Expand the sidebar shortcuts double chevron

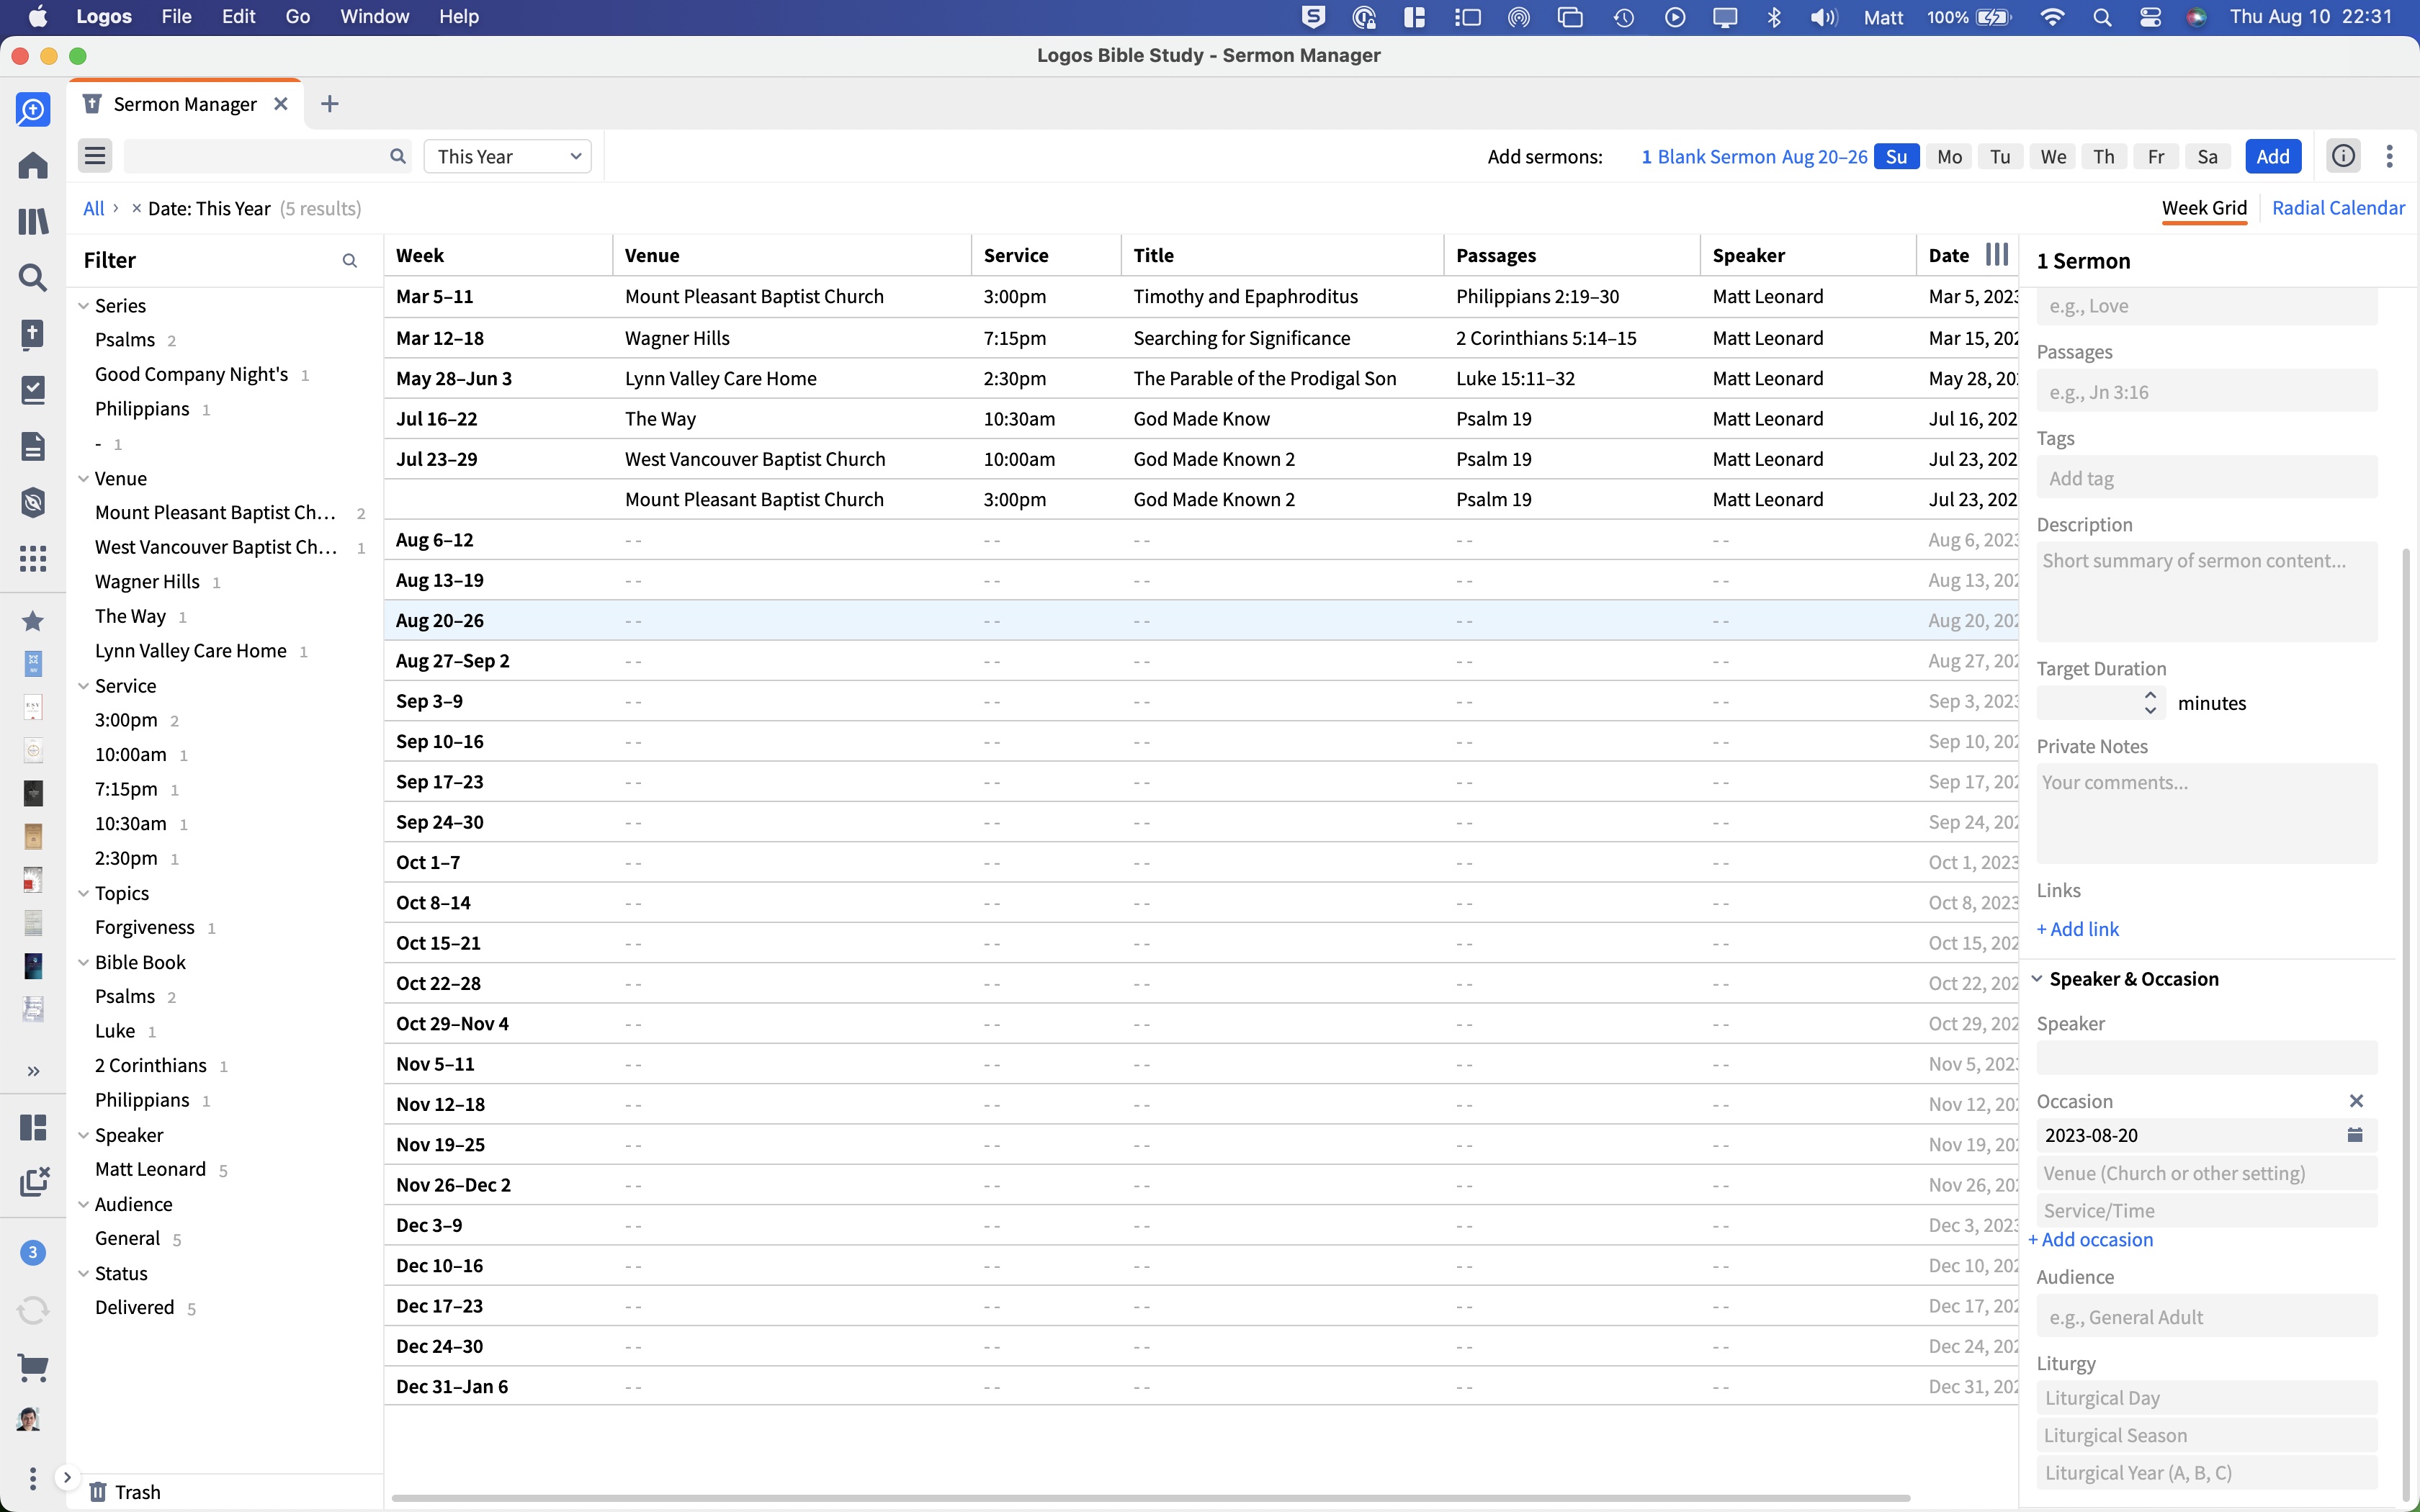click(x=33, y=1071)
